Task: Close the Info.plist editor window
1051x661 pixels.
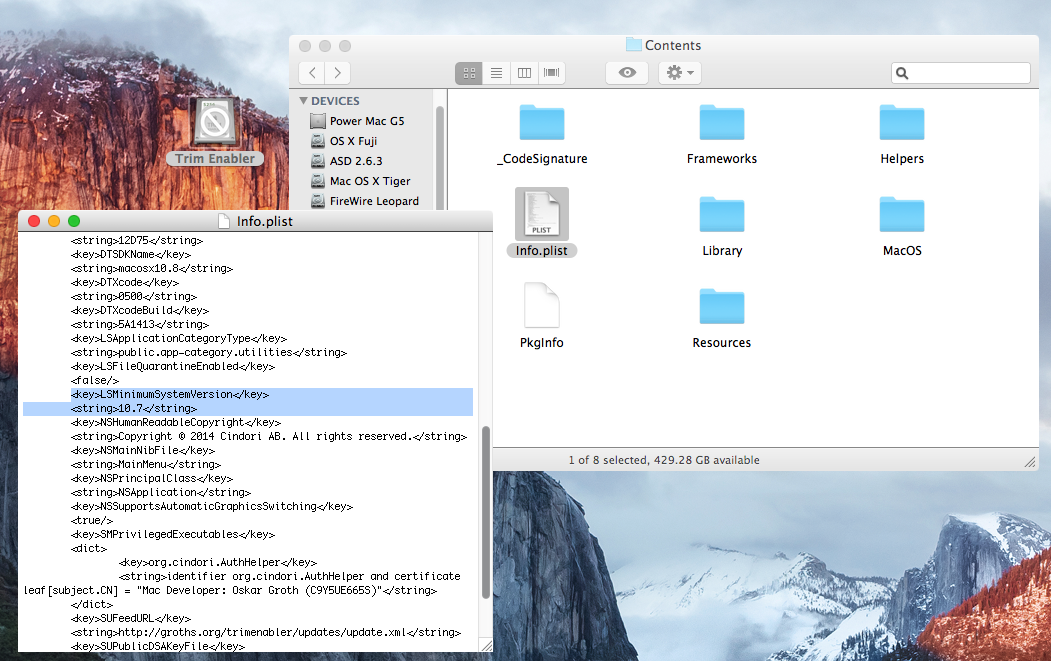Action: tap(34, 221)
